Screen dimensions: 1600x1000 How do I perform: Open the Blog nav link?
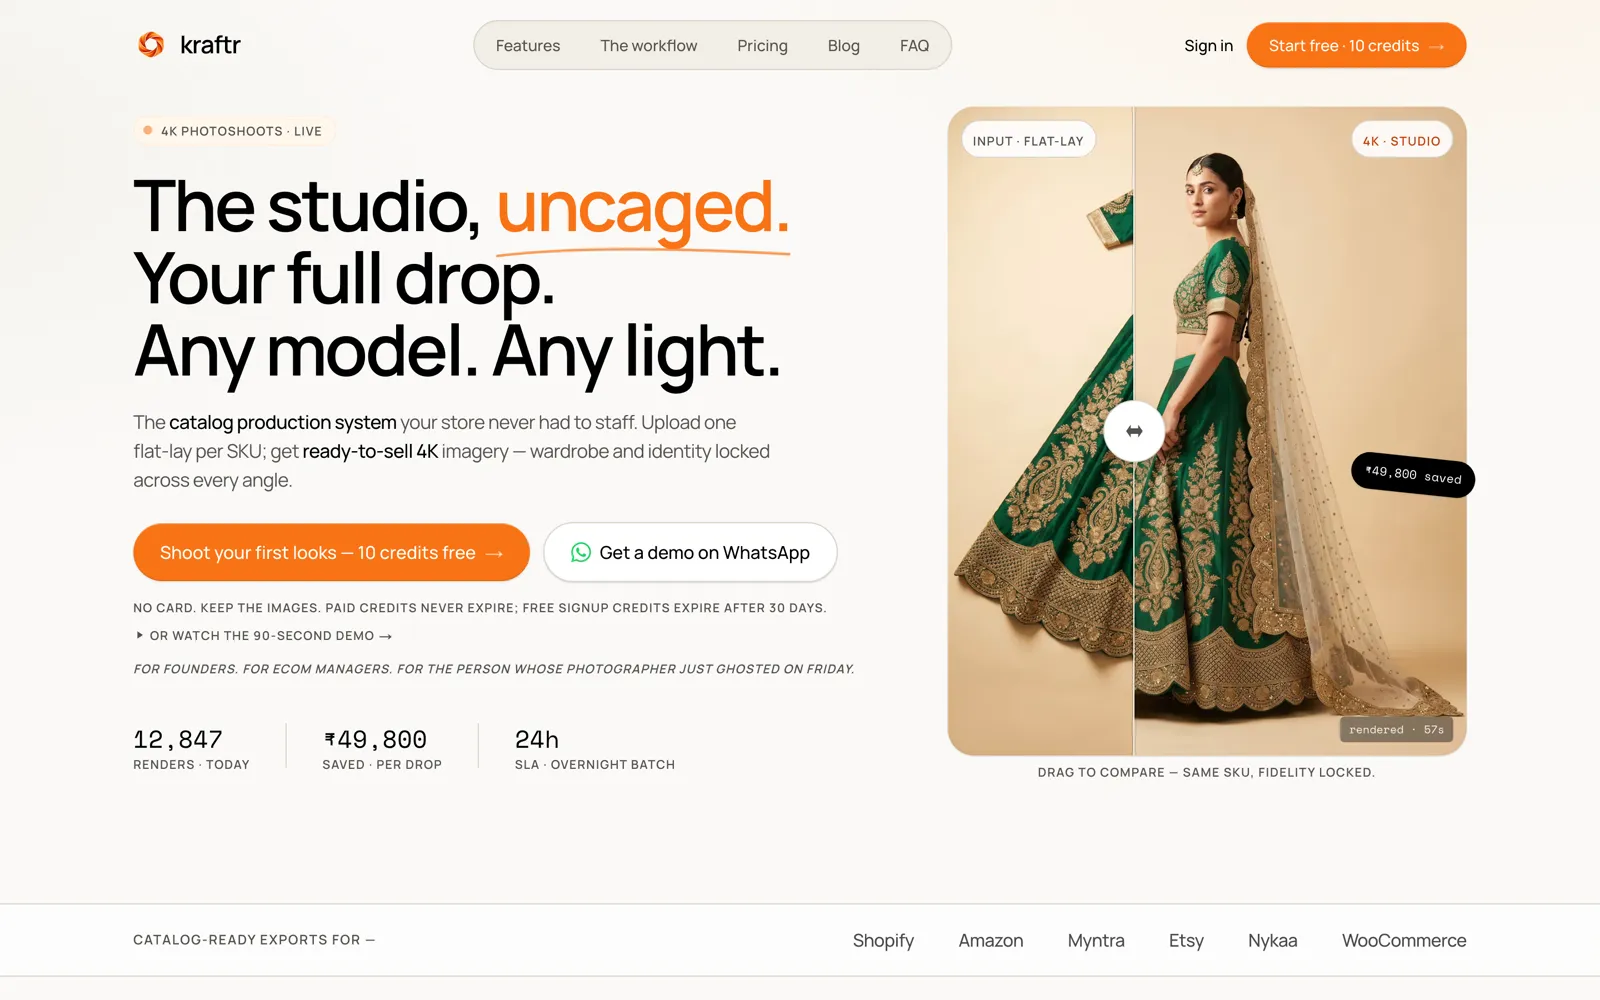[844, 46]
